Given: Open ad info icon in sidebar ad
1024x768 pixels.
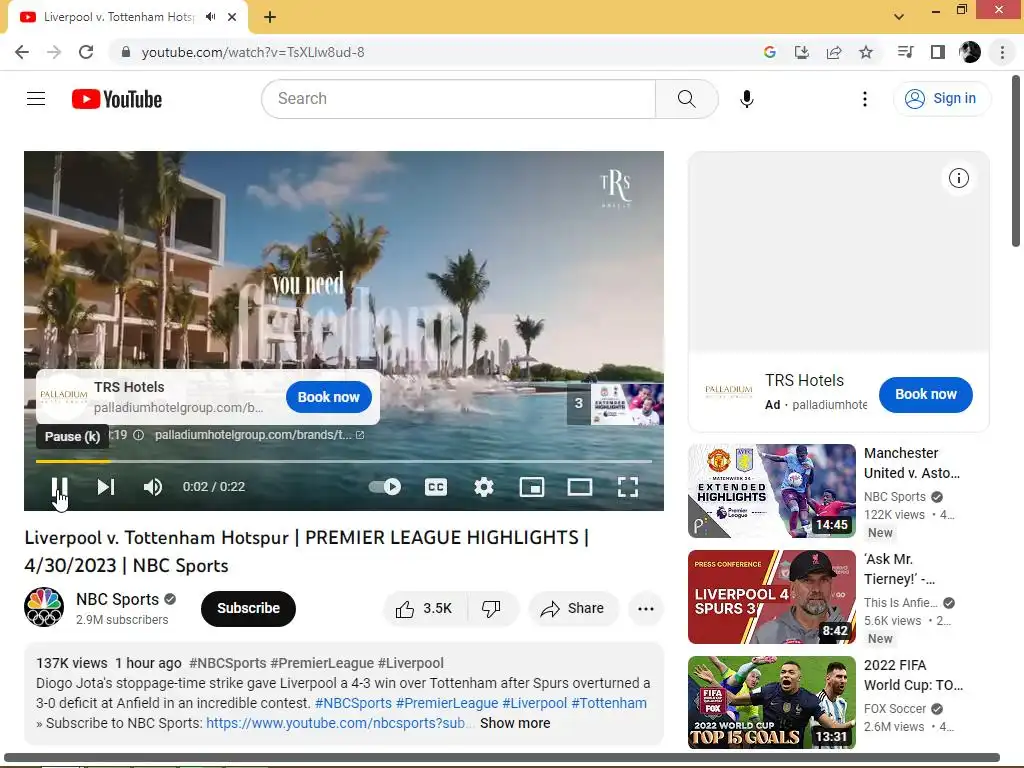Looking at the screenshot, I should pyautogui.click(x=959, y=178).
